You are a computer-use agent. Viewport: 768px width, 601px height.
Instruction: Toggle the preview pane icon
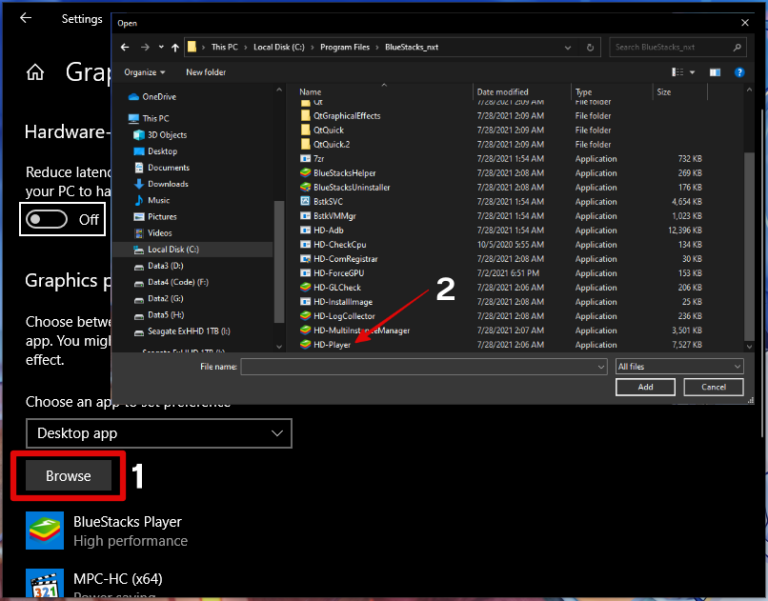[715, 72]
